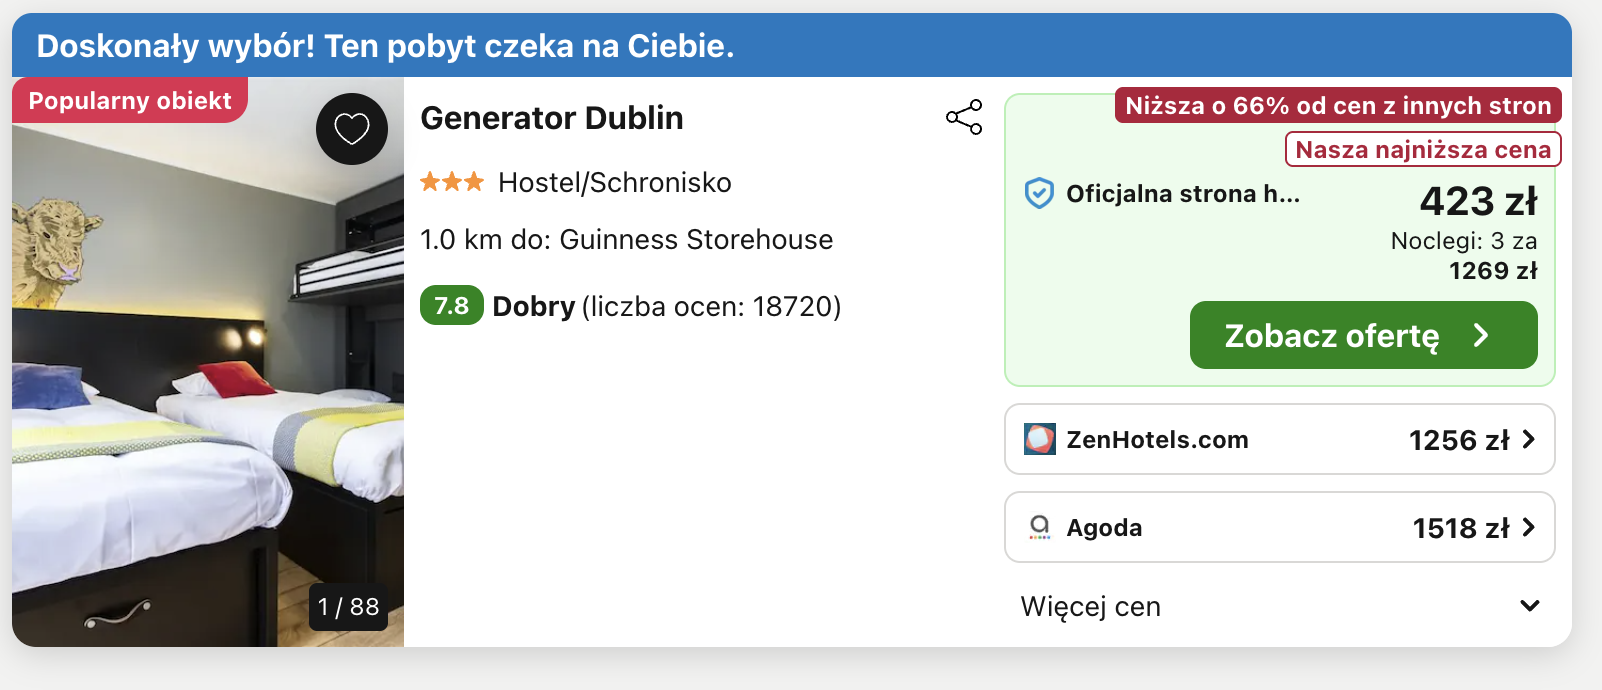Viewport: 1602px width, 690px height.
Task: Click the 1 / 88 photo counter
Action: 349,607
